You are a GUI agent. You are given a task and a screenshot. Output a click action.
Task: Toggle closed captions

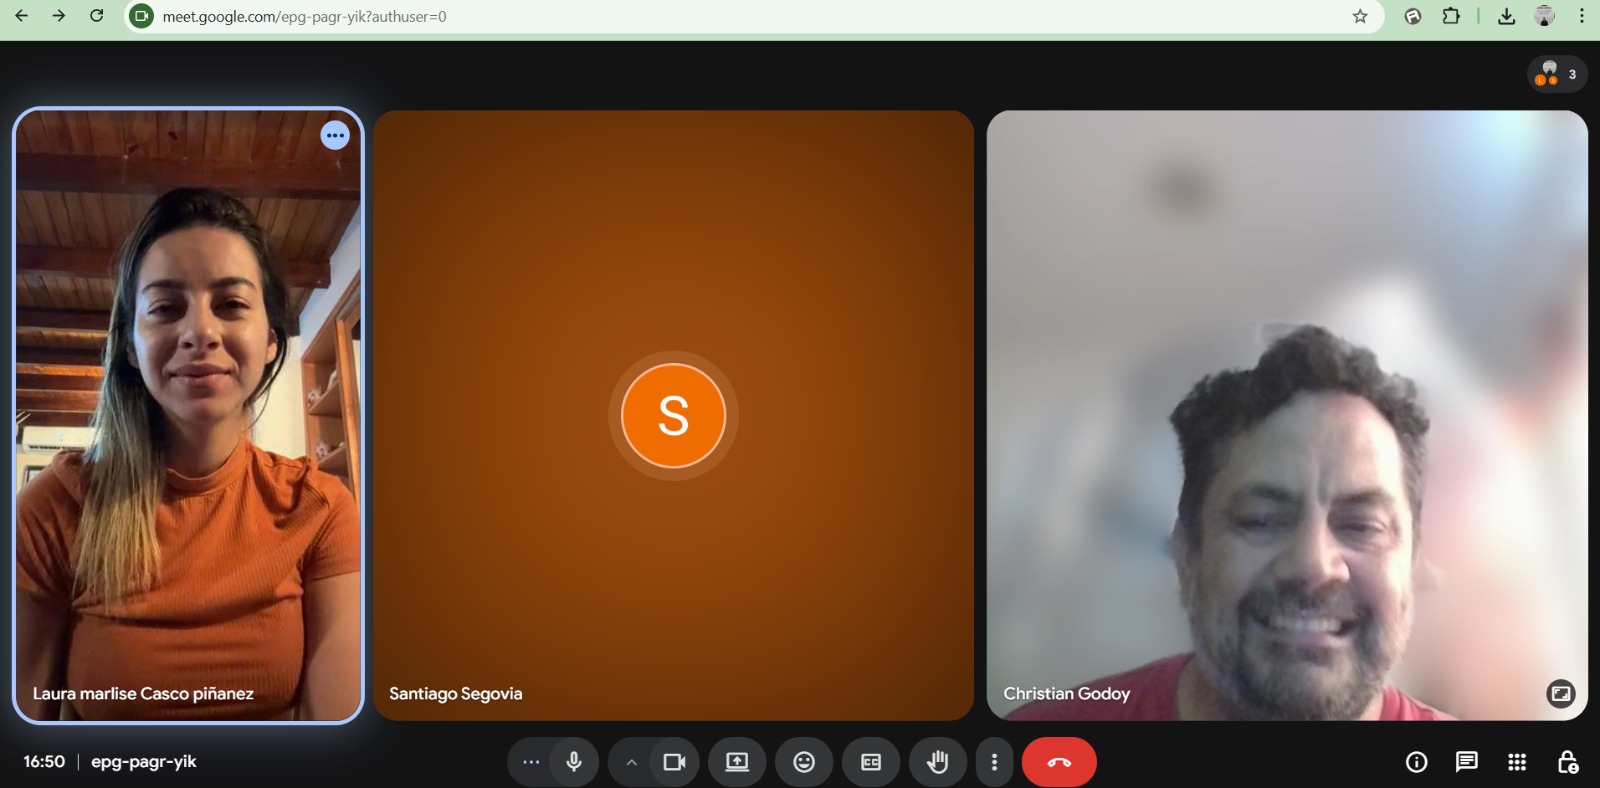pyautogui.click(x=871, y=762)
